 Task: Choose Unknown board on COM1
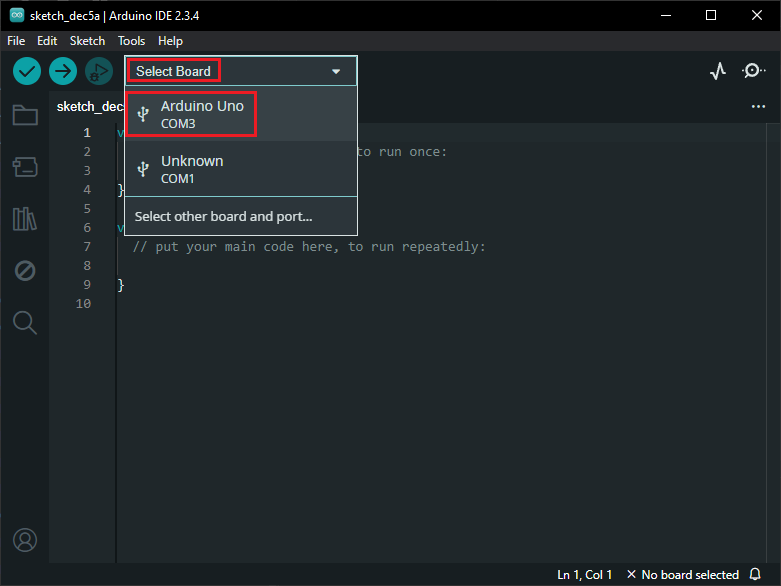coord(241,169)
